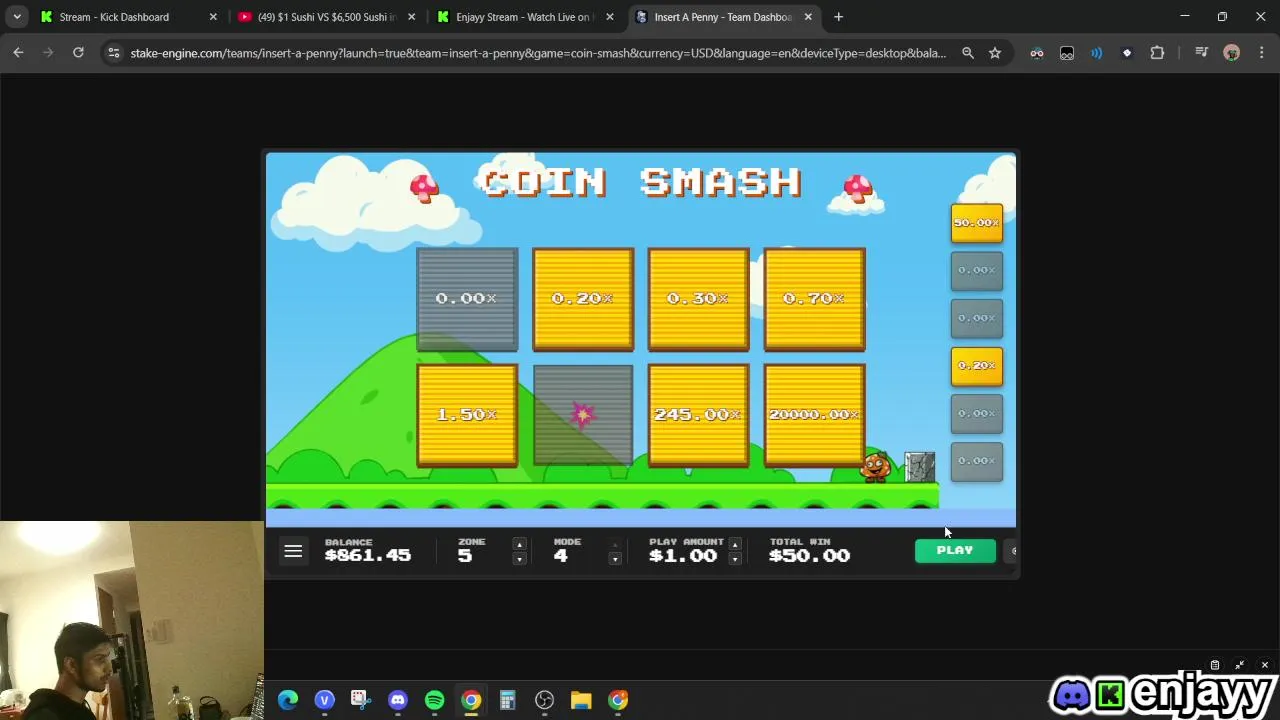
Task: Raise the Play Amount with up arrow
Action: click(x=735, y=544)
